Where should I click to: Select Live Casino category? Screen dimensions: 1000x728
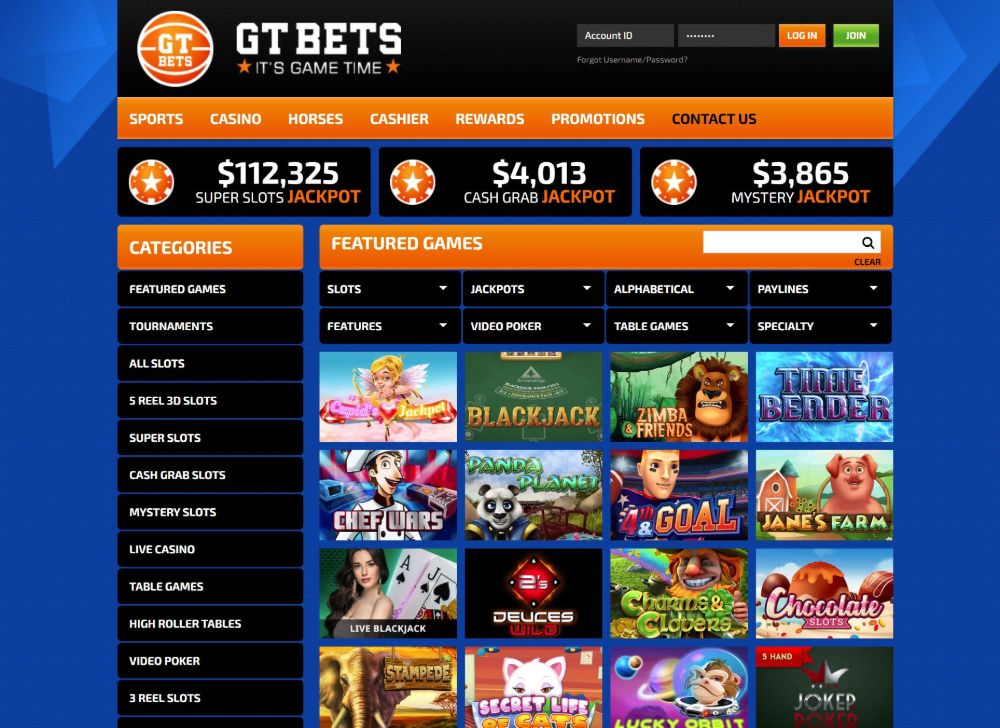(x=210, y=549)
